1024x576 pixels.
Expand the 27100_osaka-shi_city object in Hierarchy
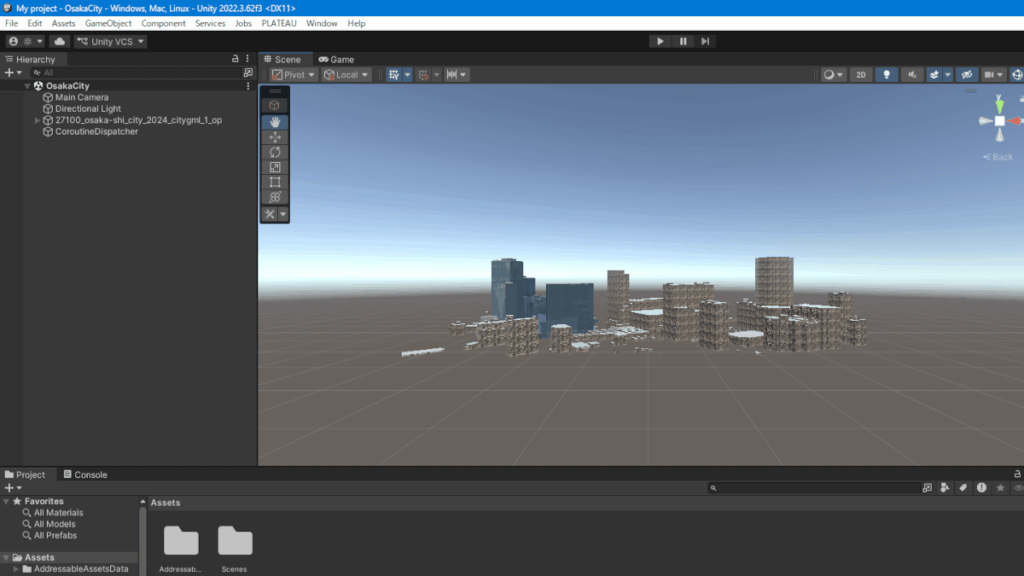coord(37,120)
